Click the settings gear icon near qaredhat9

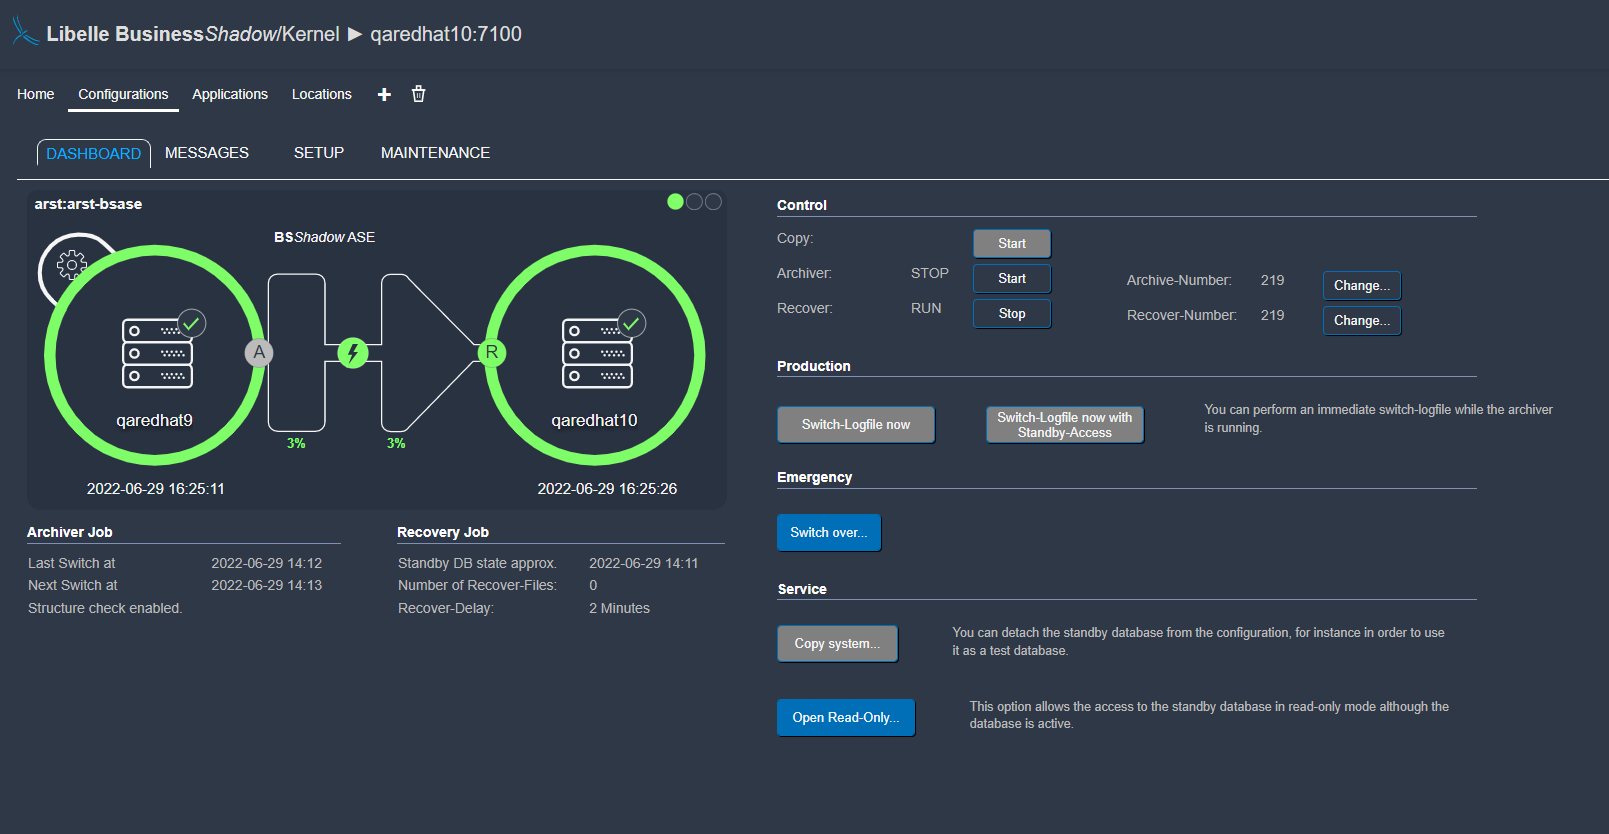(71, 265)
